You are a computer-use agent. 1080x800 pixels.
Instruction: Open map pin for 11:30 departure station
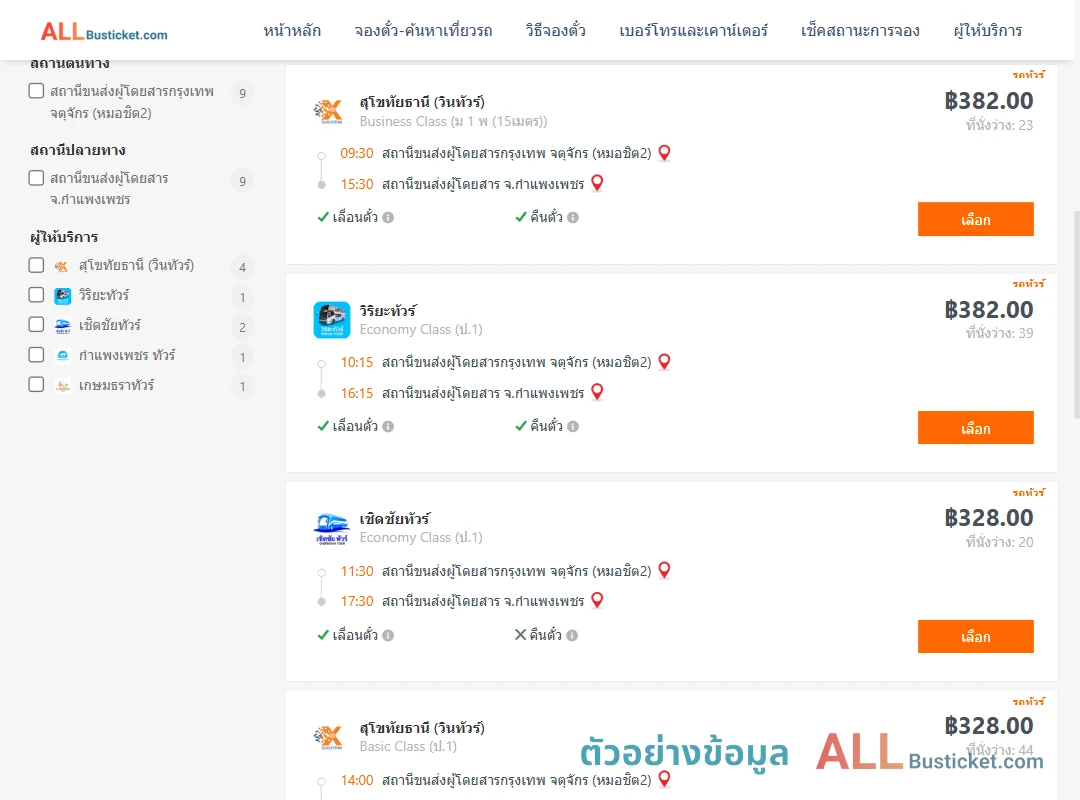point(665,571)
